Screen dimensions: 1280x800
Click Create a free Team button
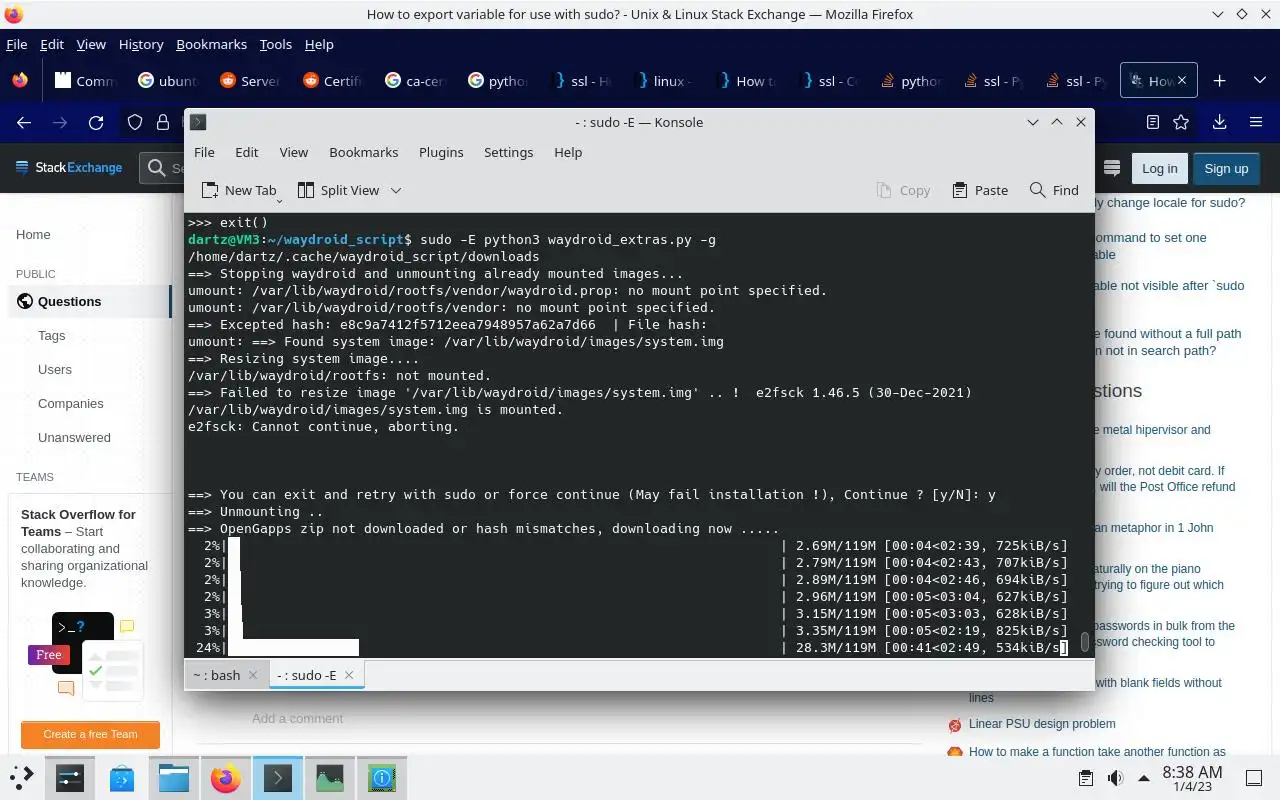[x=90, y=734]
